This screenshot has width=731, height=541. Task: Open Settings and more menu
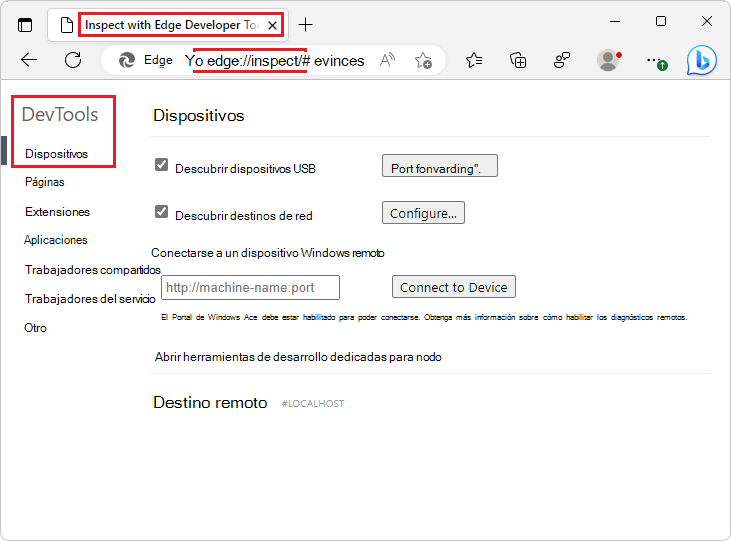656,62
